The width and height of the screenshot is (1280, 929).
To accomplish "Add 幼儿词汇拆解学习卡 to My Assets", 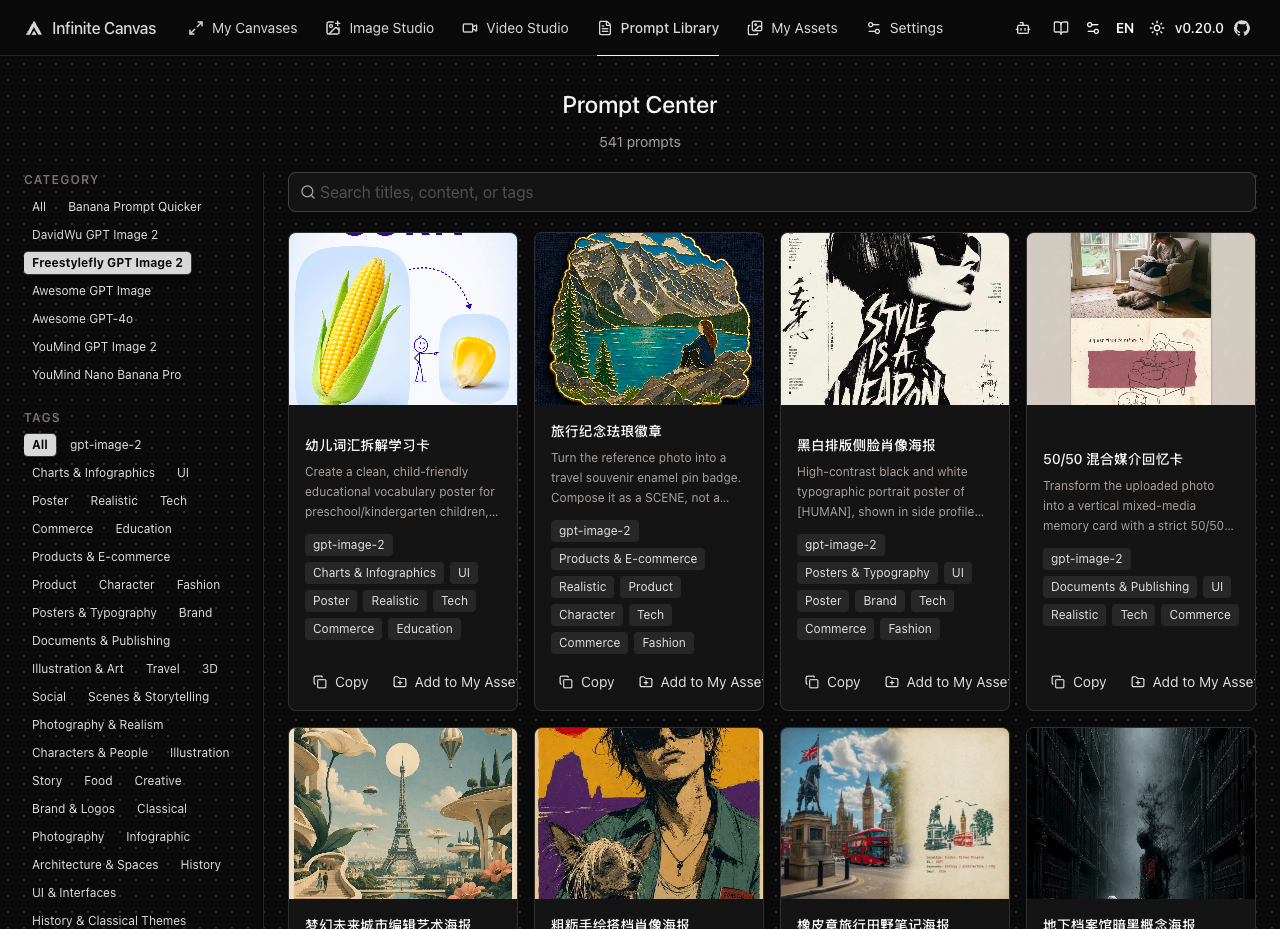I will tap(455, 682).
